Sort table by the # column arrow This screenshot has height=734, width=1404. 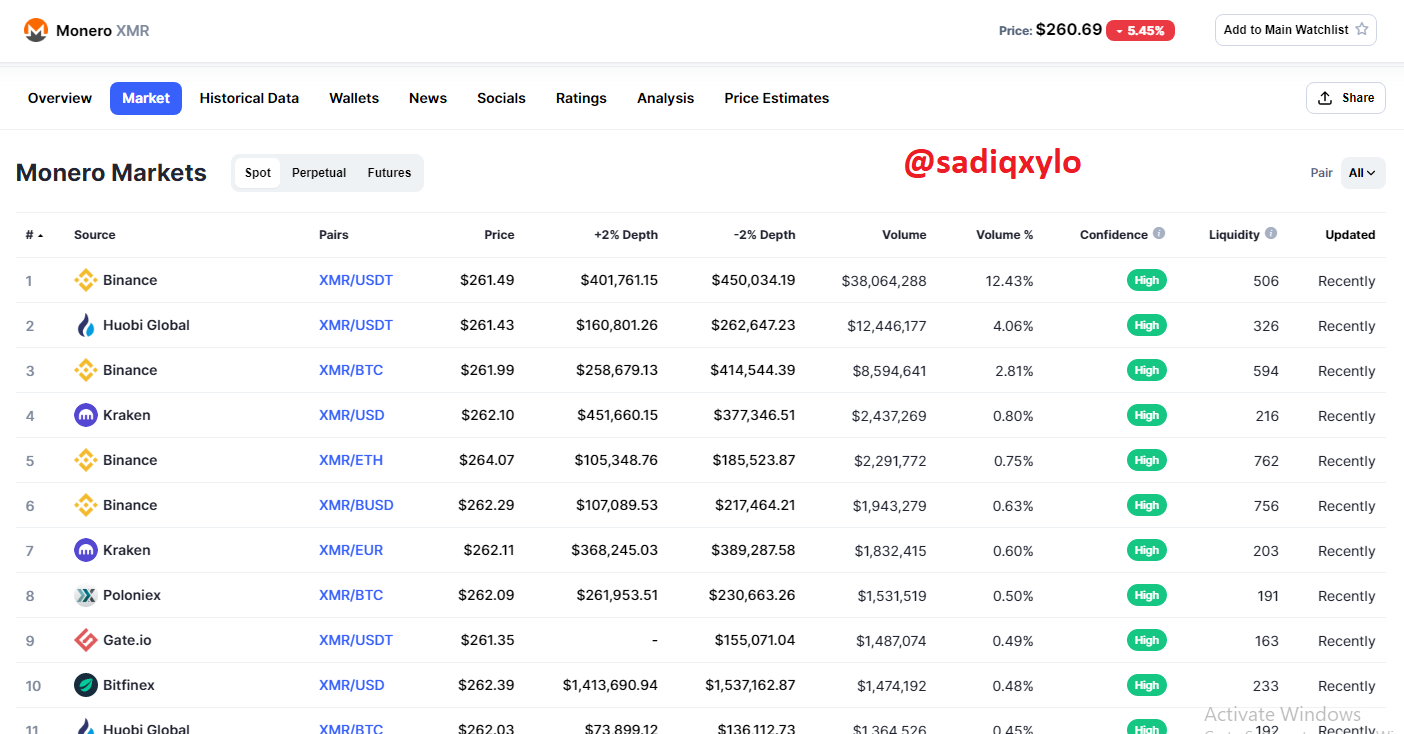pos(40,235)
